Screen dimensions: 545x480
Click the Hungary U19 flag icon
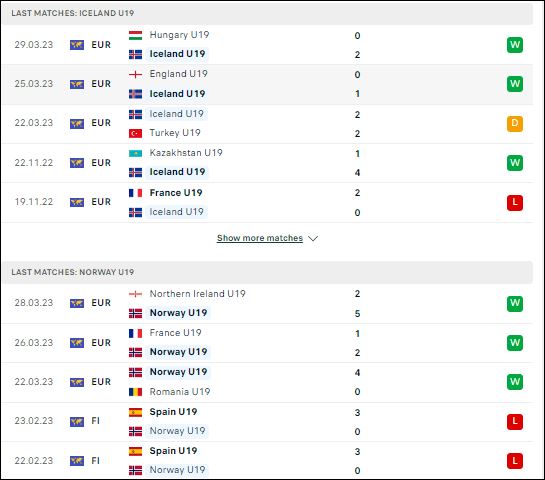point(135,35)
